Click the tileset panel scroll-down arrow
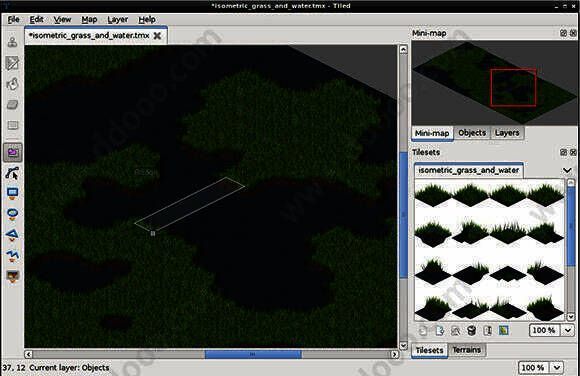The image size is (580, 376). [570, 317]
